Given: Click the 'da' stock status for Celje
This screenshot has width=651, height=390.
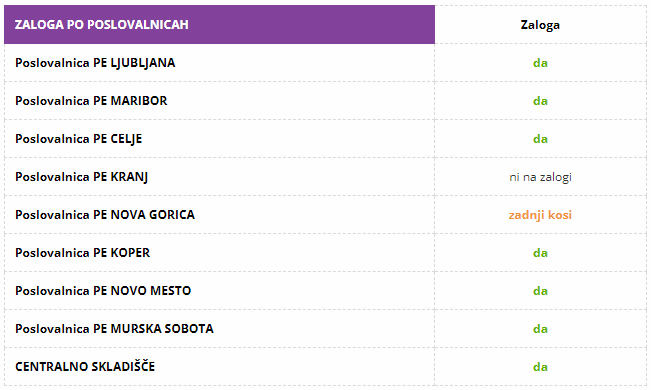Looking at the screenshot, I should (x=540, y=139).
